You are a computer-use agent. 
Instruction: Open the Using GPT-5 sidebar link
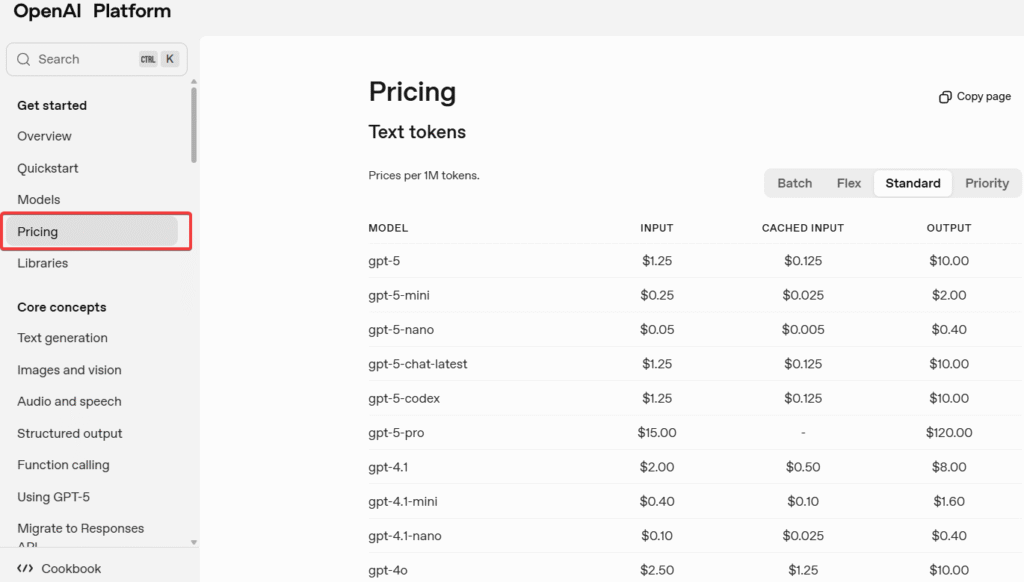(54, 497)
